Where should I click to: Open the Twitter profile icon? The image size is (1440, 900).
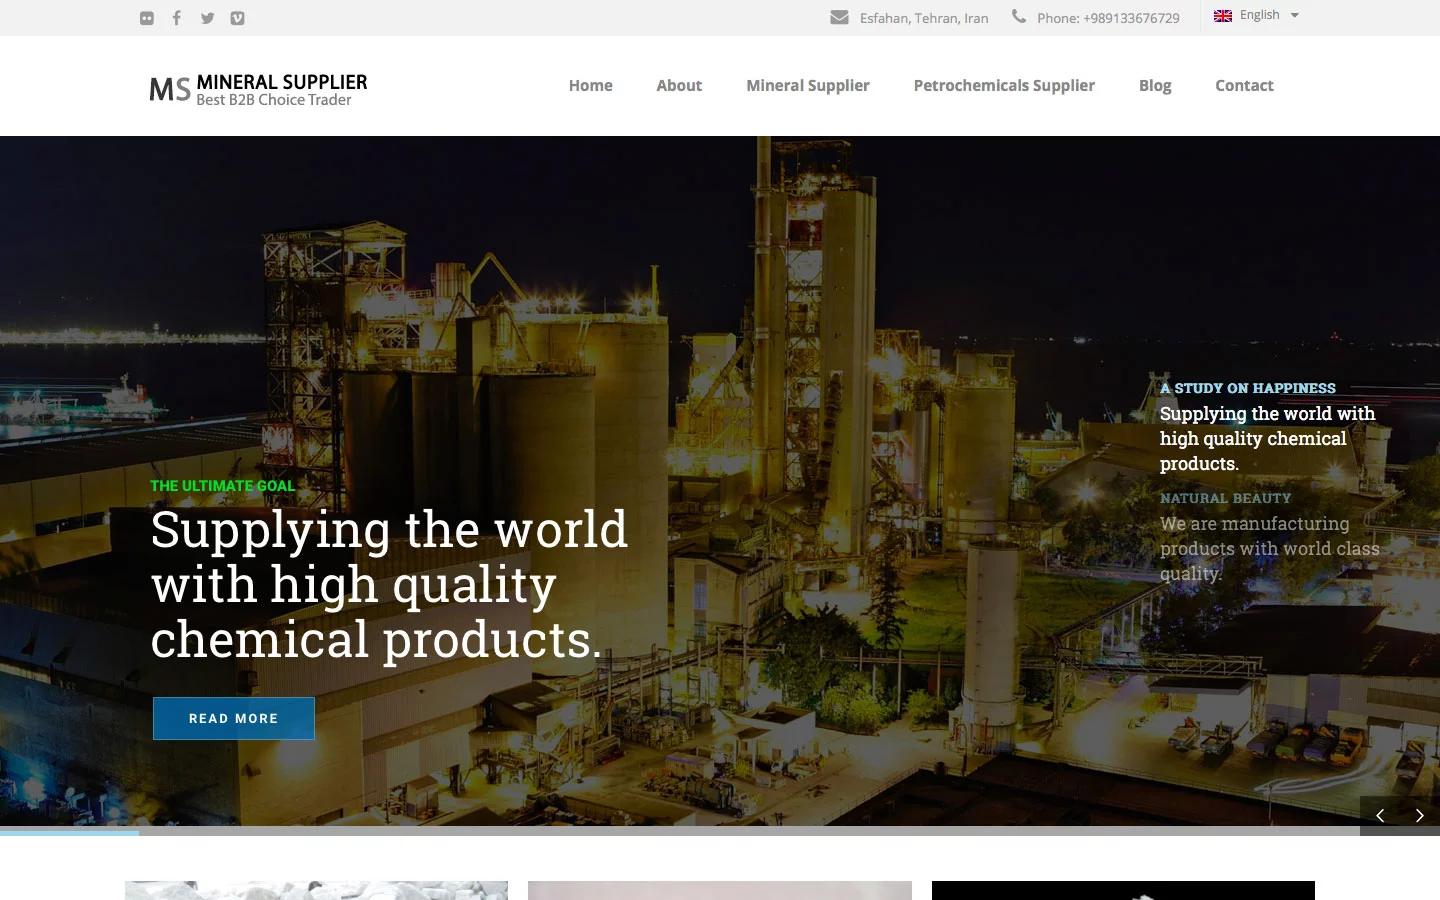207,18
